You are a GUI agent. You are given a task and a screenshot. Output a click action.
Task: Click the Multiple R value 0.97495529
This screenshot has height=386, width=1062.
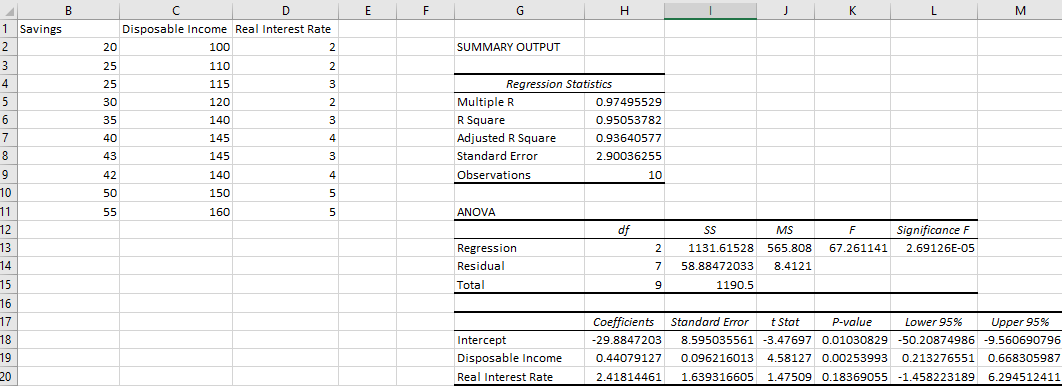point(624,102)
